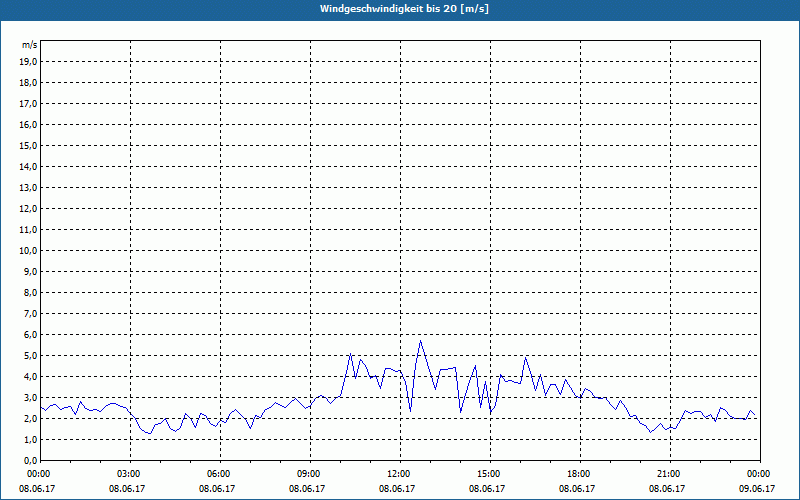Select the "1,0" y-axis value
This screenshot has width=800, height=500.
(31, 439)
